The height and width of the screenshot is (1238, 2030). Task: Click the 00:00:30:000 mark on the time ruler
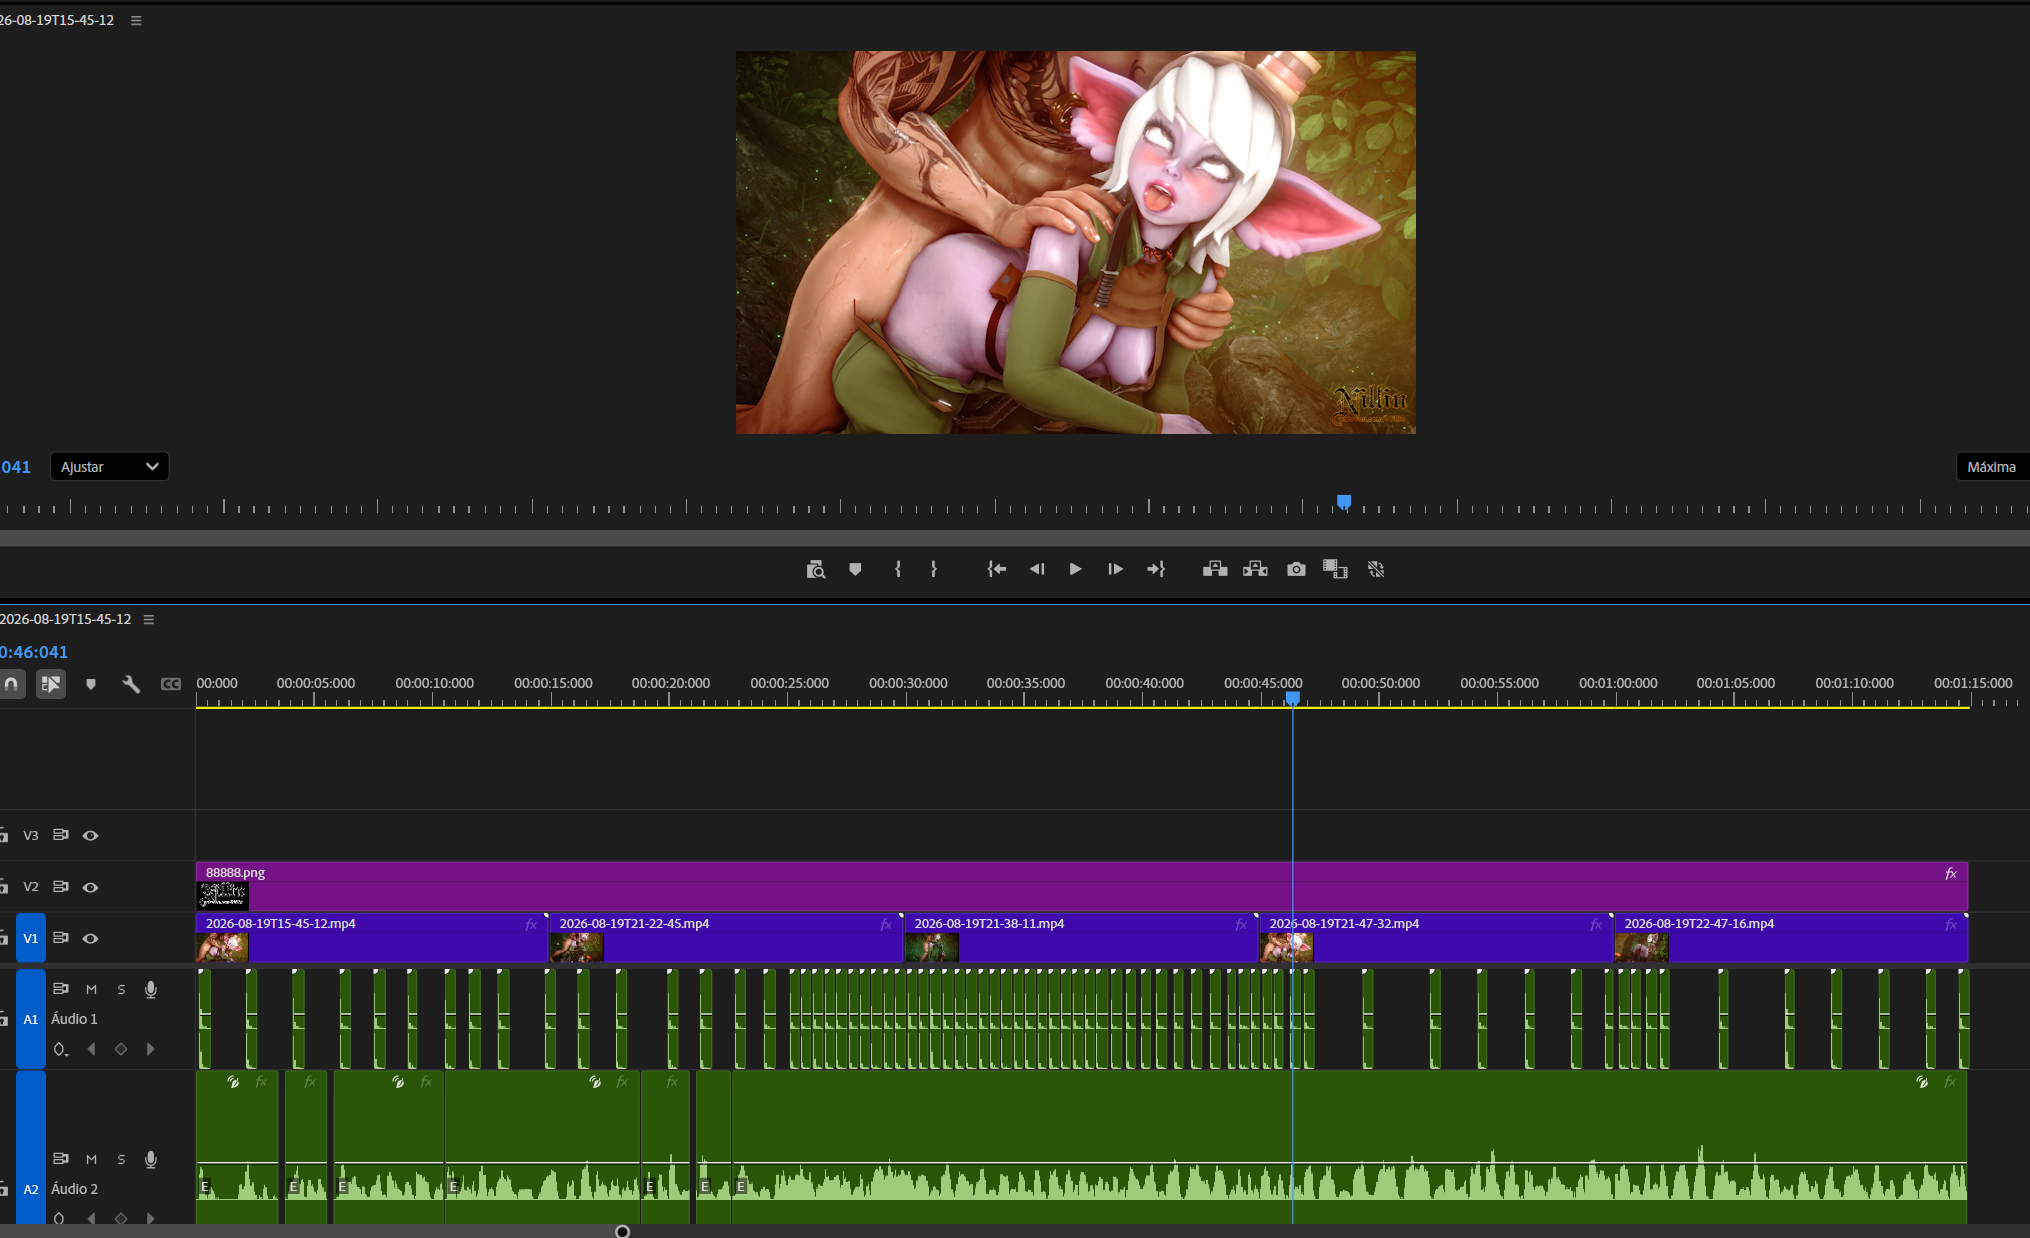[x=908, y=683]
